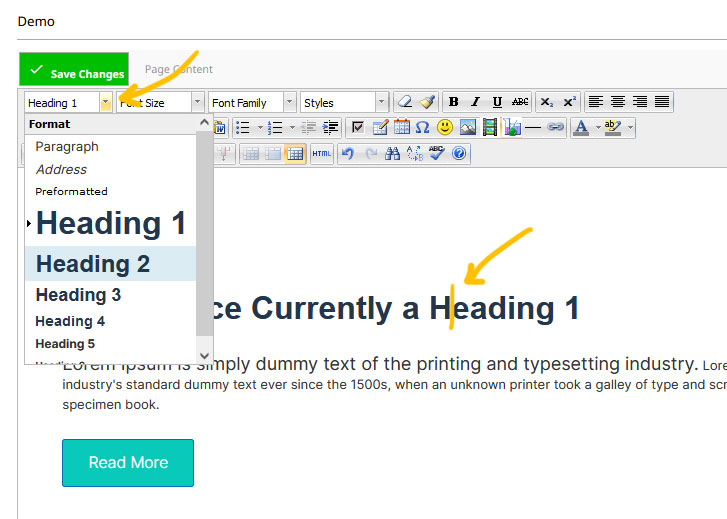
Task: Open Find using the binoculars icon
Action: click(x=393, y=154)
